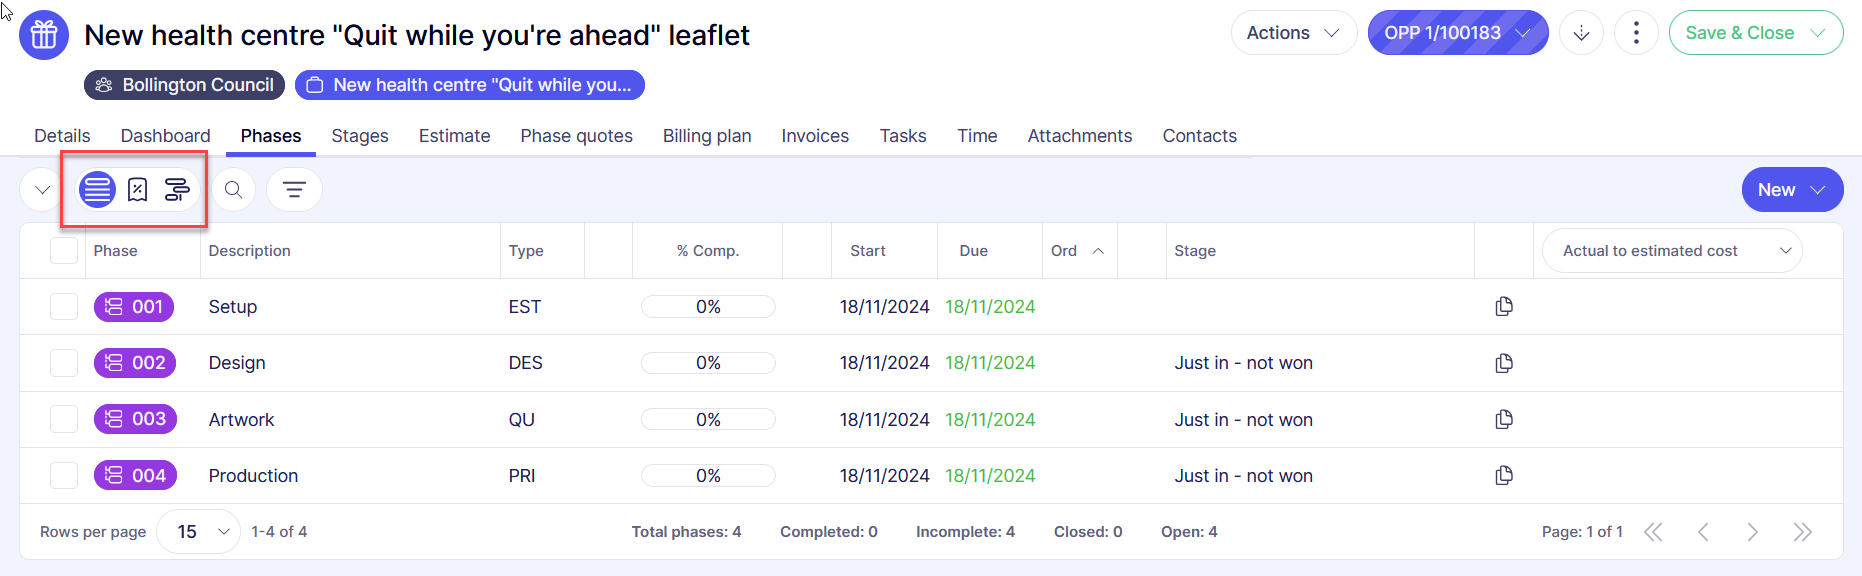Click the Save & Close button
The width and height of the screenshot is (1862, 576).
(x=1740, y=33)
